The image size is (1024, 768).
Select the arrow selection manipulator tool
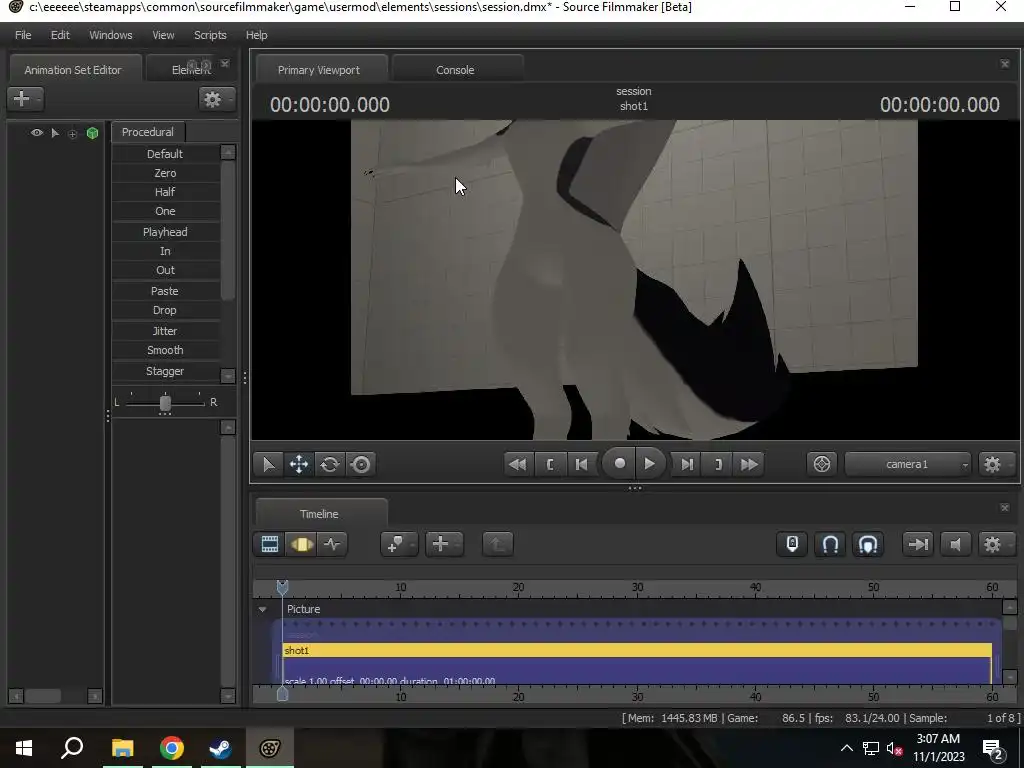(x=268, y=464)
